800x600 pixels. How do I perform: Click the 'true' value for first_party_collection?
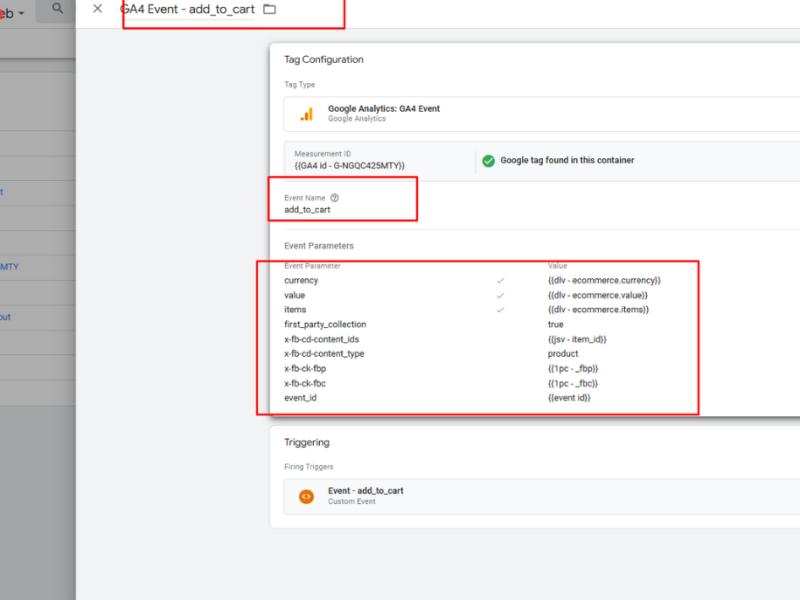[556, 324]
